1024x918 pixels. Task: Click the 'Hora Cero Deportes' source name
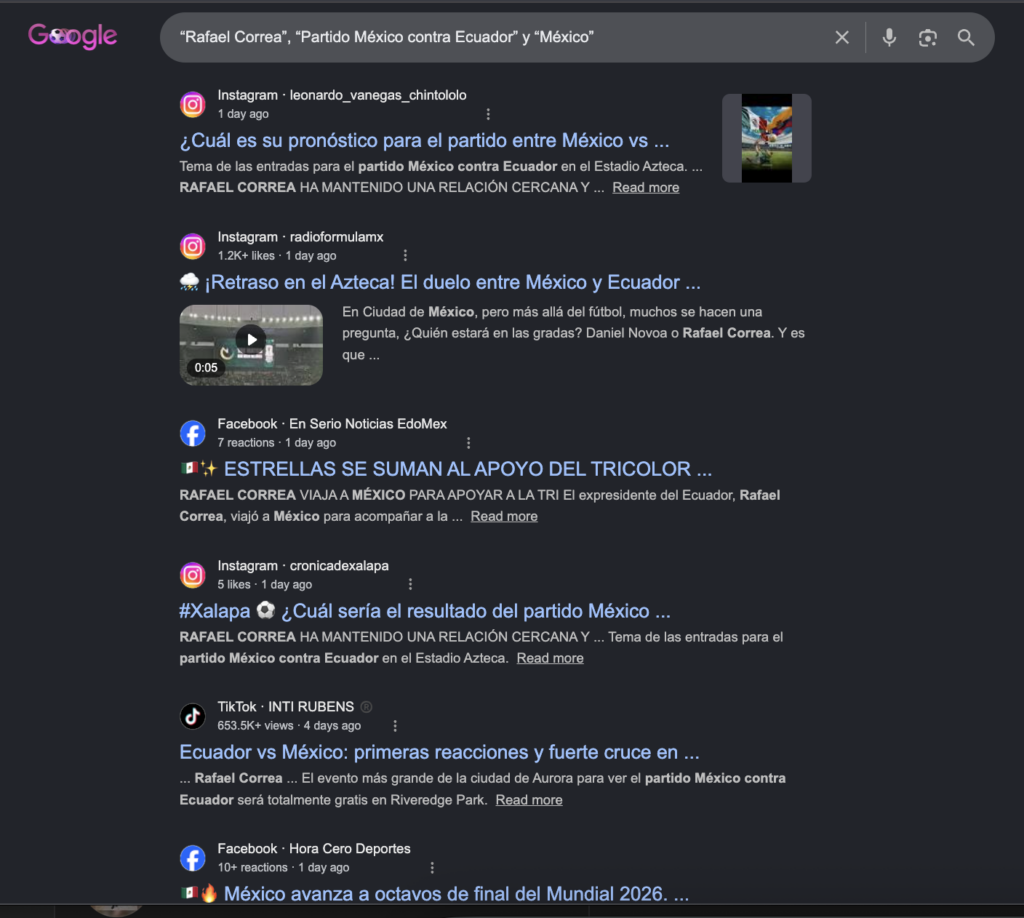[x=349, y=849]
